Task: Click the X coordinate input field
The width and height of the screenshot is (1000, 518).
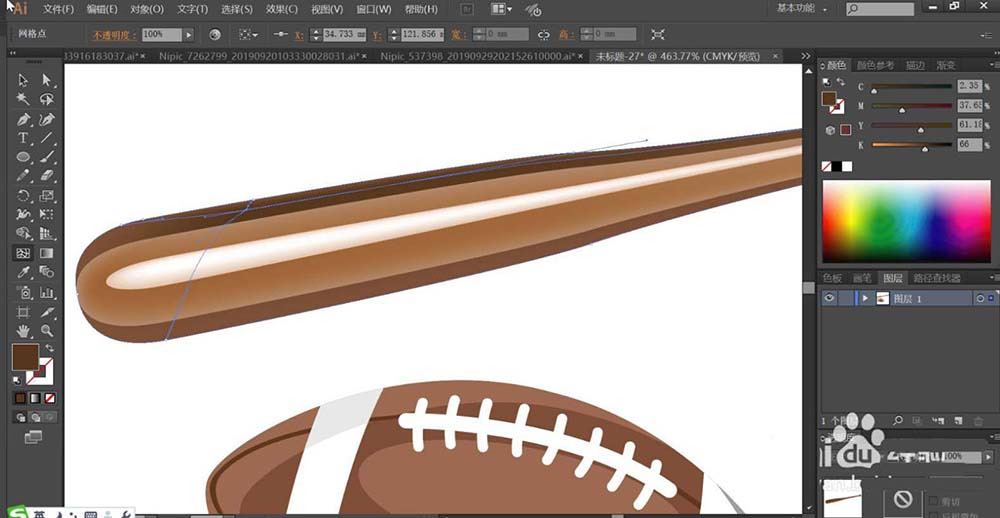Action: 347,34
